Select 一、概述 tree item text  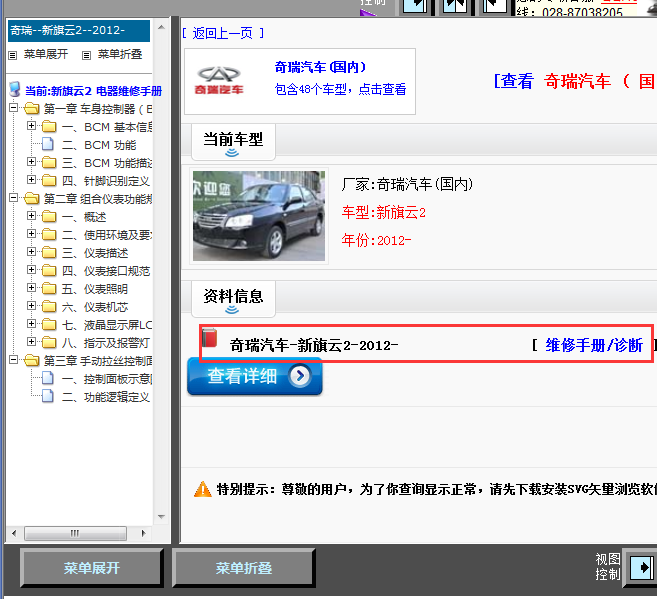pos(84,217)
